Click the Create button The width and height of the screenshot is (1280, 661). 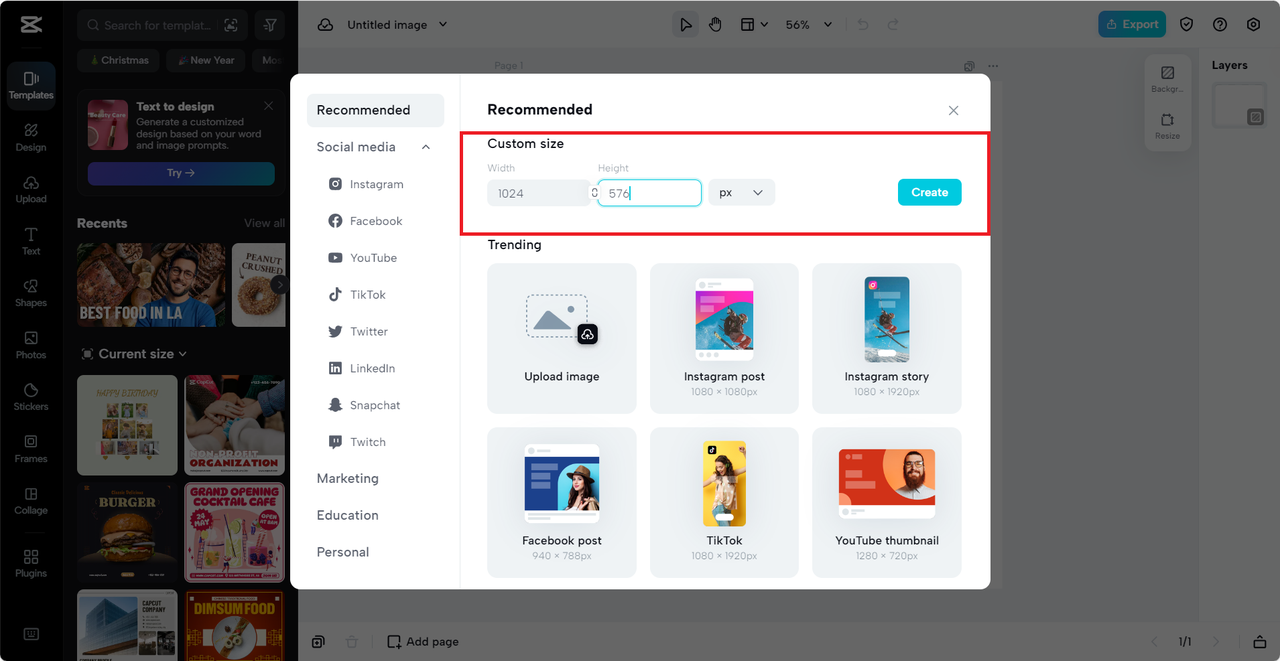[x=929, y=192]
